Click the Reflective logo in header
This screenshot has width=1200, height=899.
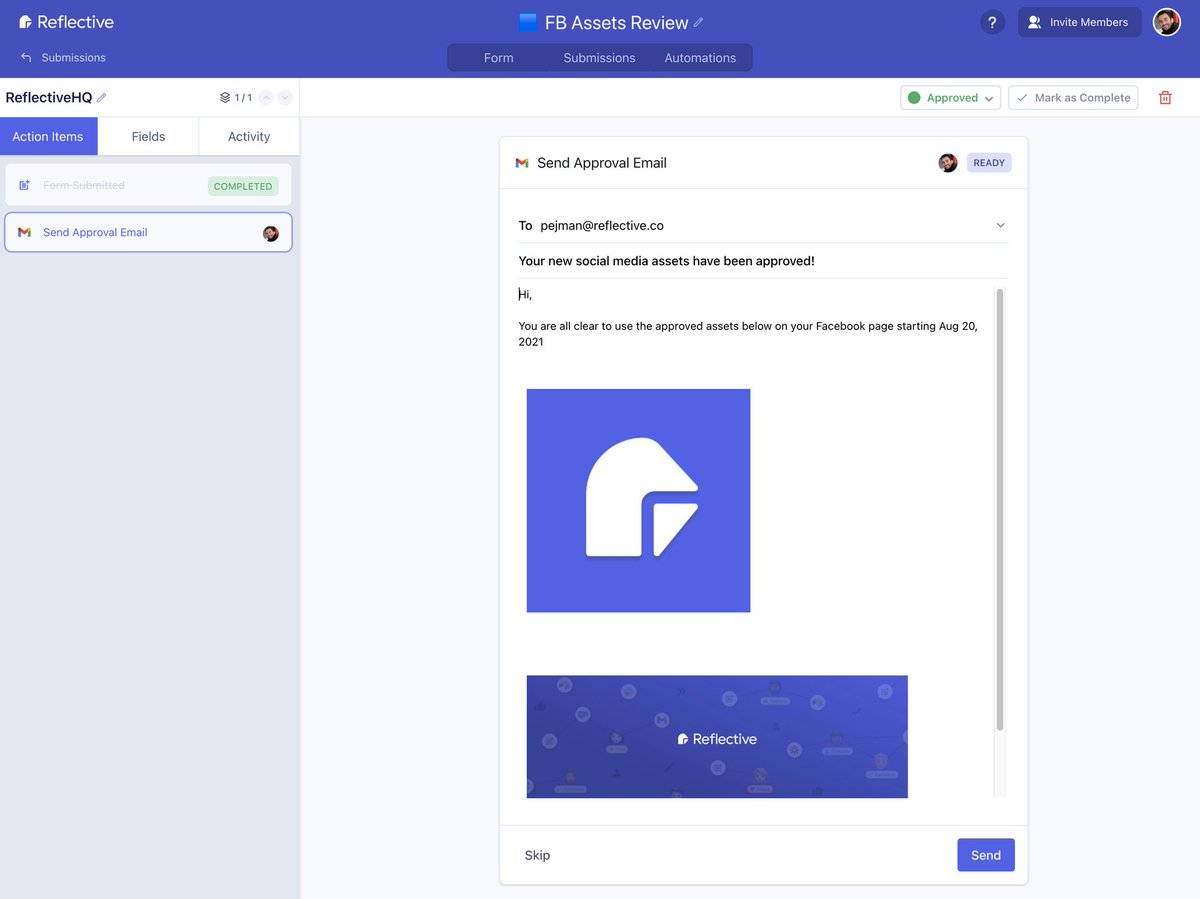pyautogui.click(x=66, y=22)
